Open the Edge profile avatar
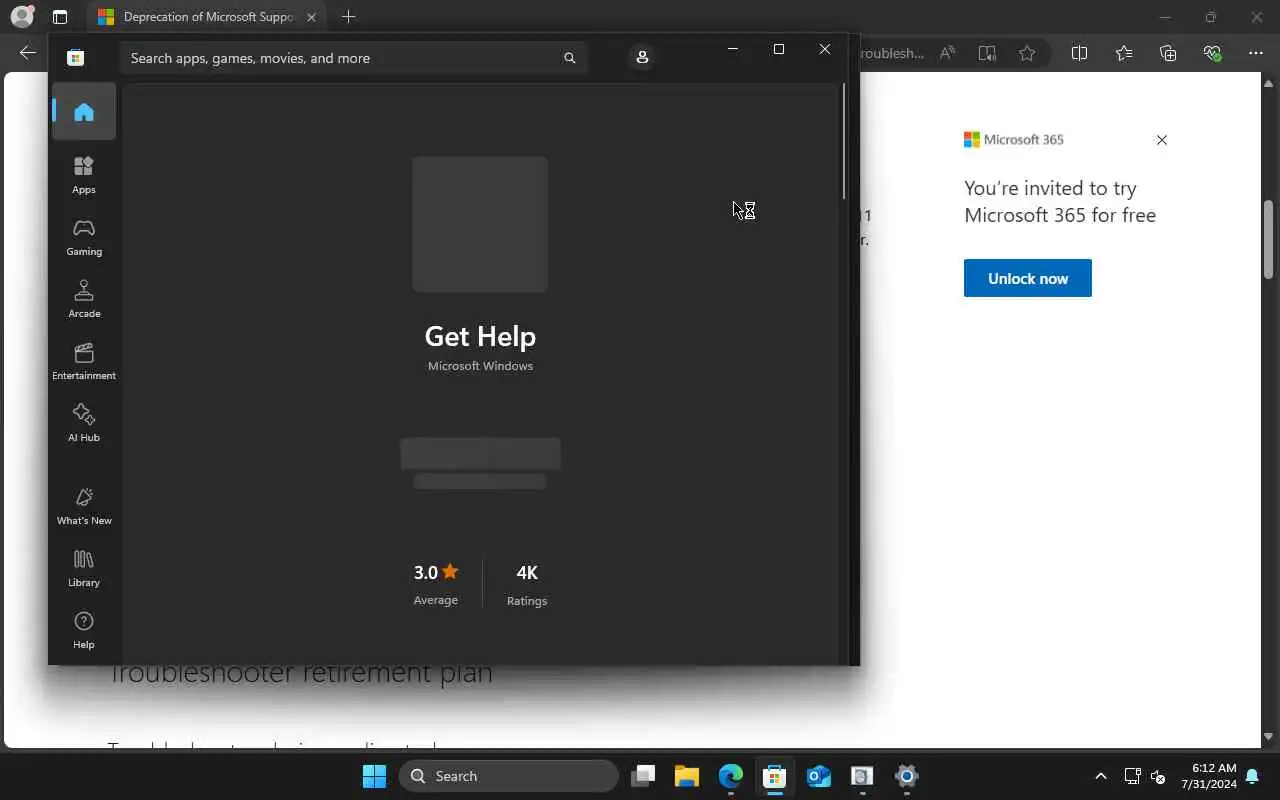The image size is (1280, 800). pos(21,17)
